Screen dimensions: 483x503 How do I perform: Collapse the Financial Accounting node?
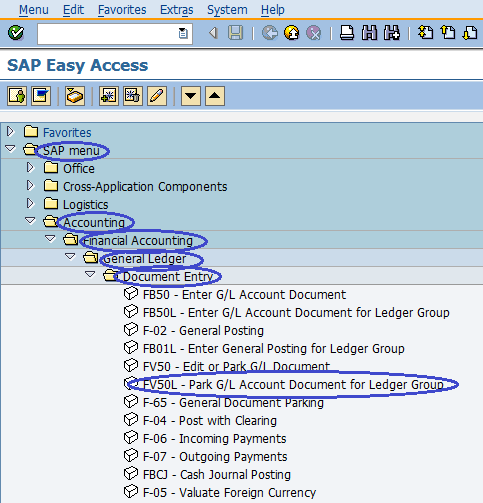click(50, 238)
